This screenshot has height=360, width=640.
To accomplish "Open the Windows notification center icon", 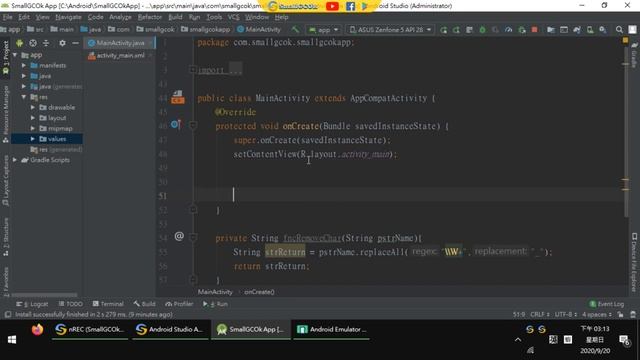I will click(x=624, y=340).
